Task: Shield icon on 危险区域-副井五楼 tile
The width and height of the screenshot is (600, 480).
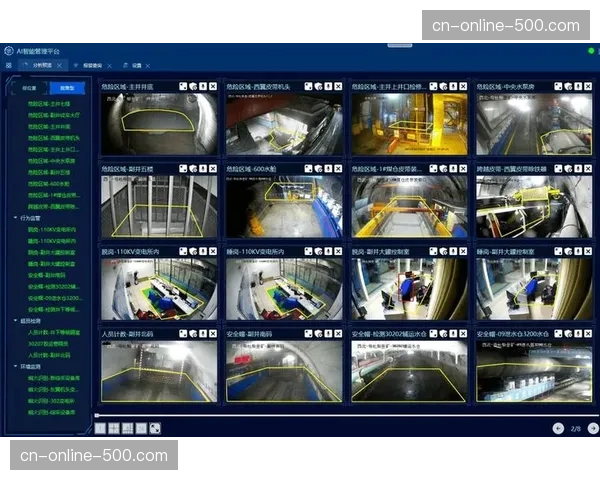Action: click(193, 169)
